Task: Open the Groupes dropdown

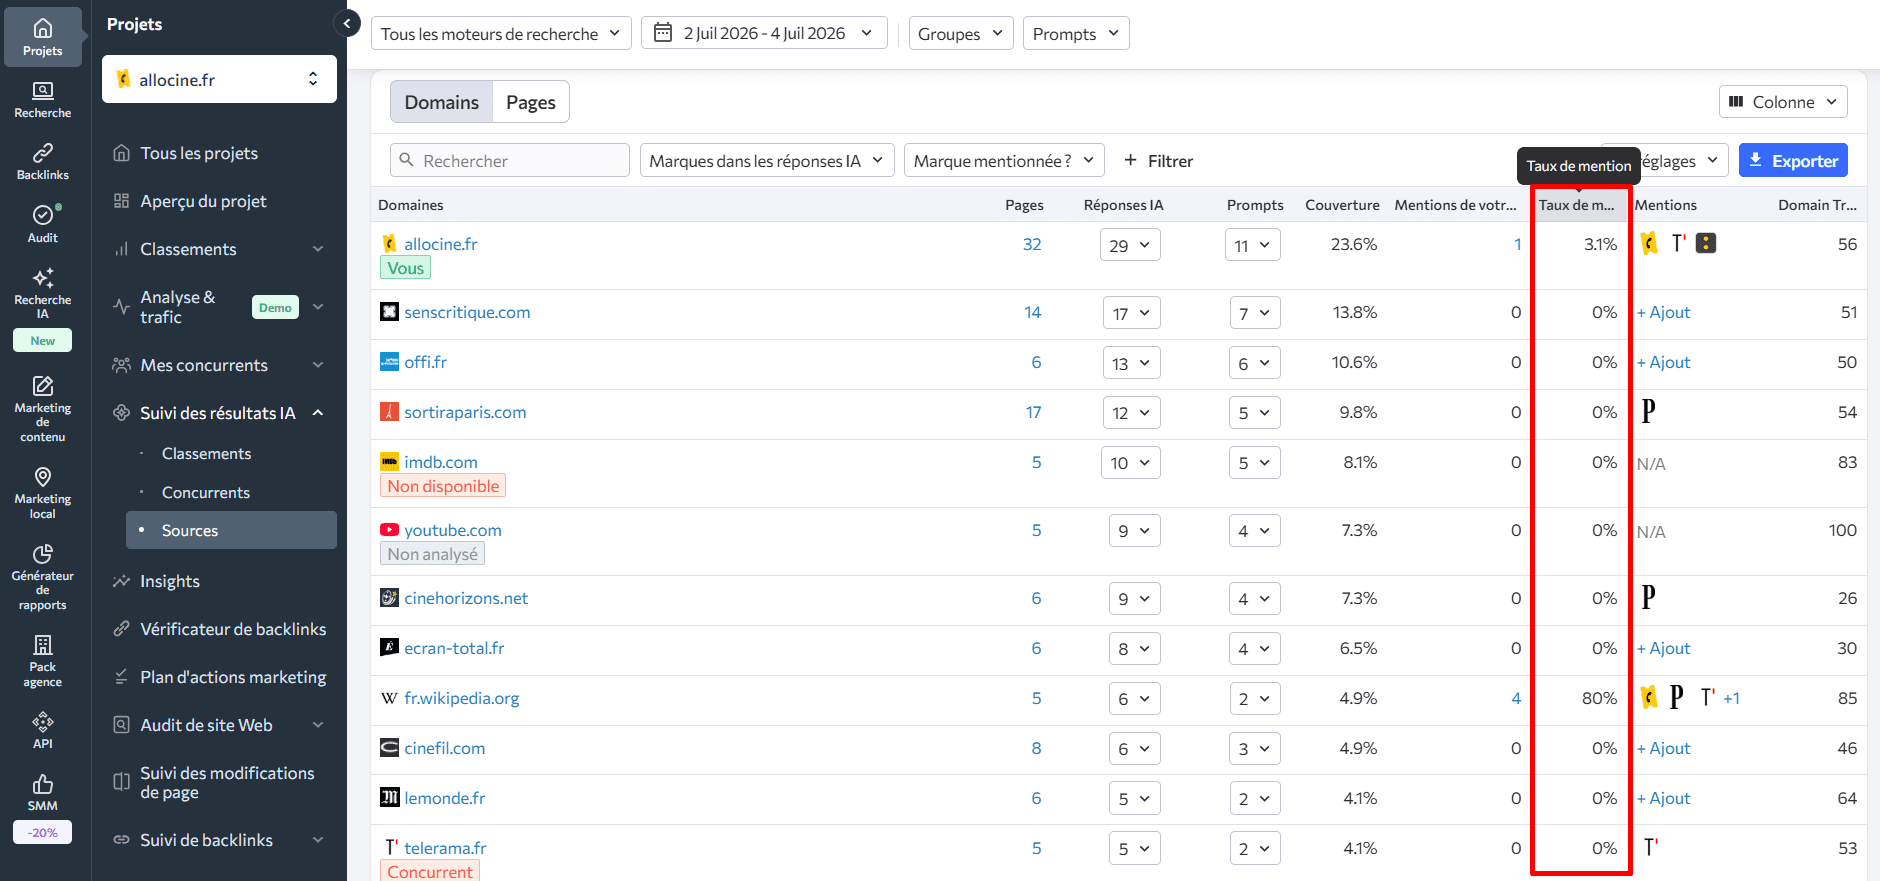Action: click(x=961, y=33)
